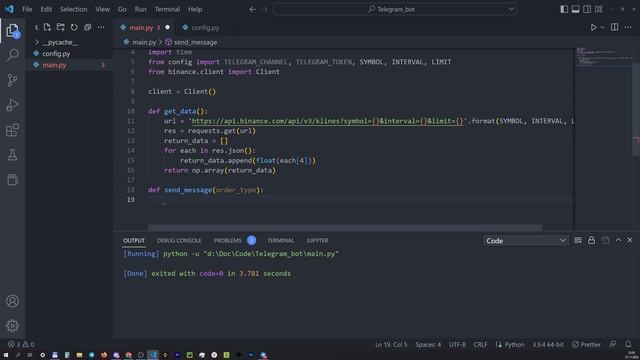
Task: Create a new file in Explorer
Action: coord(47,27)
